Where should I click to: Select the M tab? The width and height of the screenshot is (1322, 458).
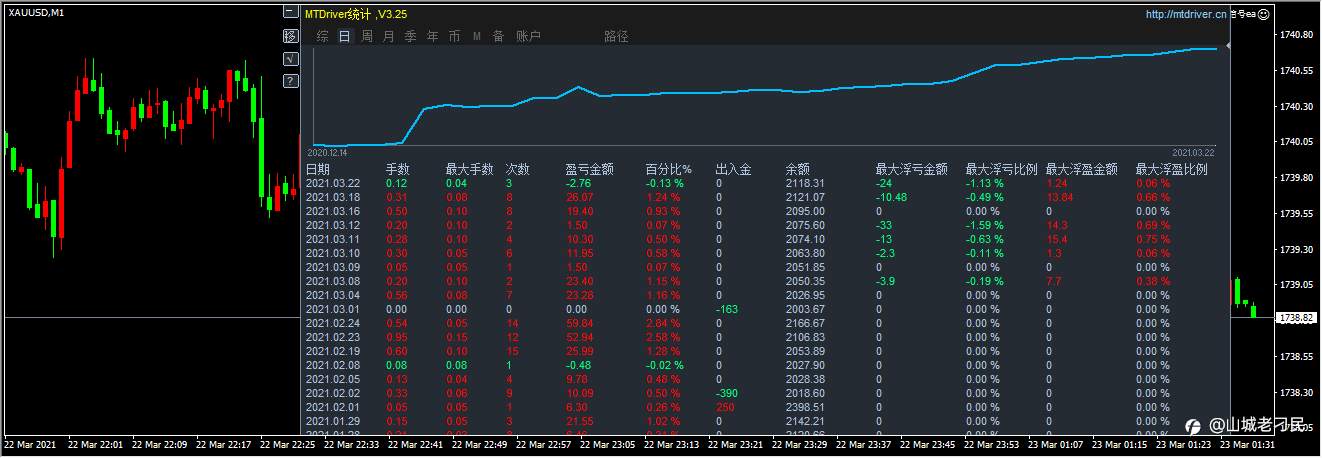tap(476, 36)
